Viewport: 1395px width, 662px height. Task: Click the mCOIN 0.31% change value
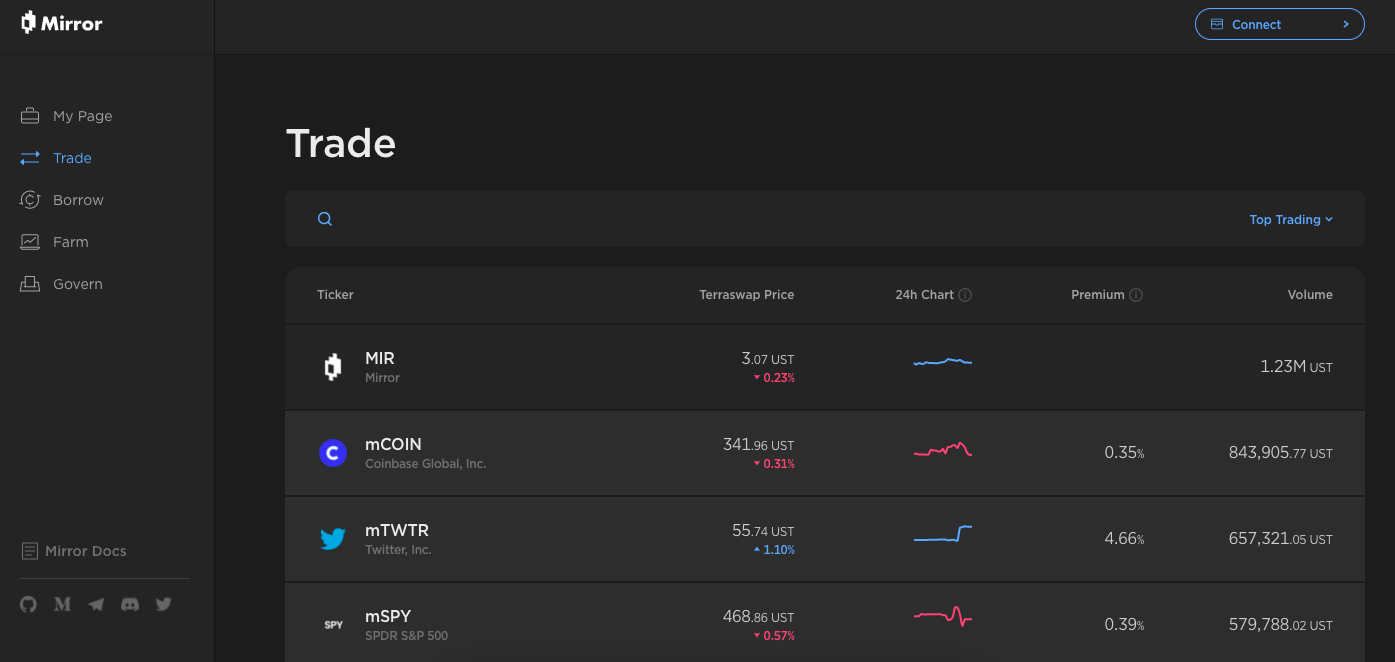[775, 464]
